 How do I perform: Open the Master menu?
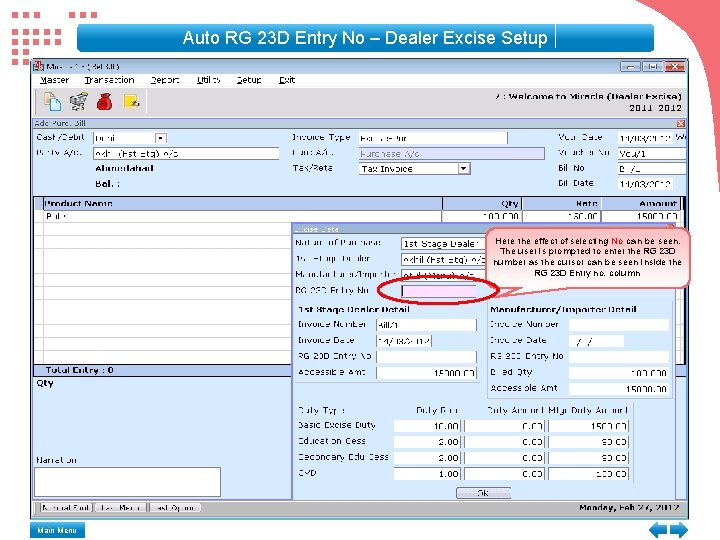click(54, 80)
